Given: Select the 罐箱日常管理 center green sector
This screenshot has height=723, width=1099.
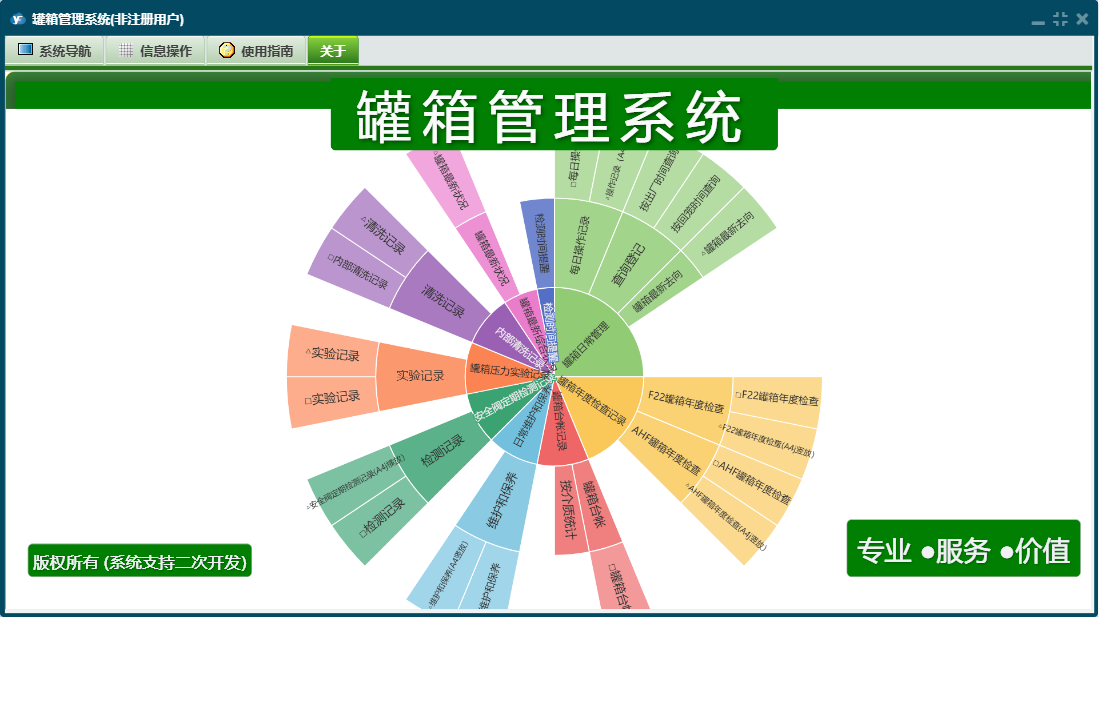Looking at the screenshot, I should tap(596, 340).
